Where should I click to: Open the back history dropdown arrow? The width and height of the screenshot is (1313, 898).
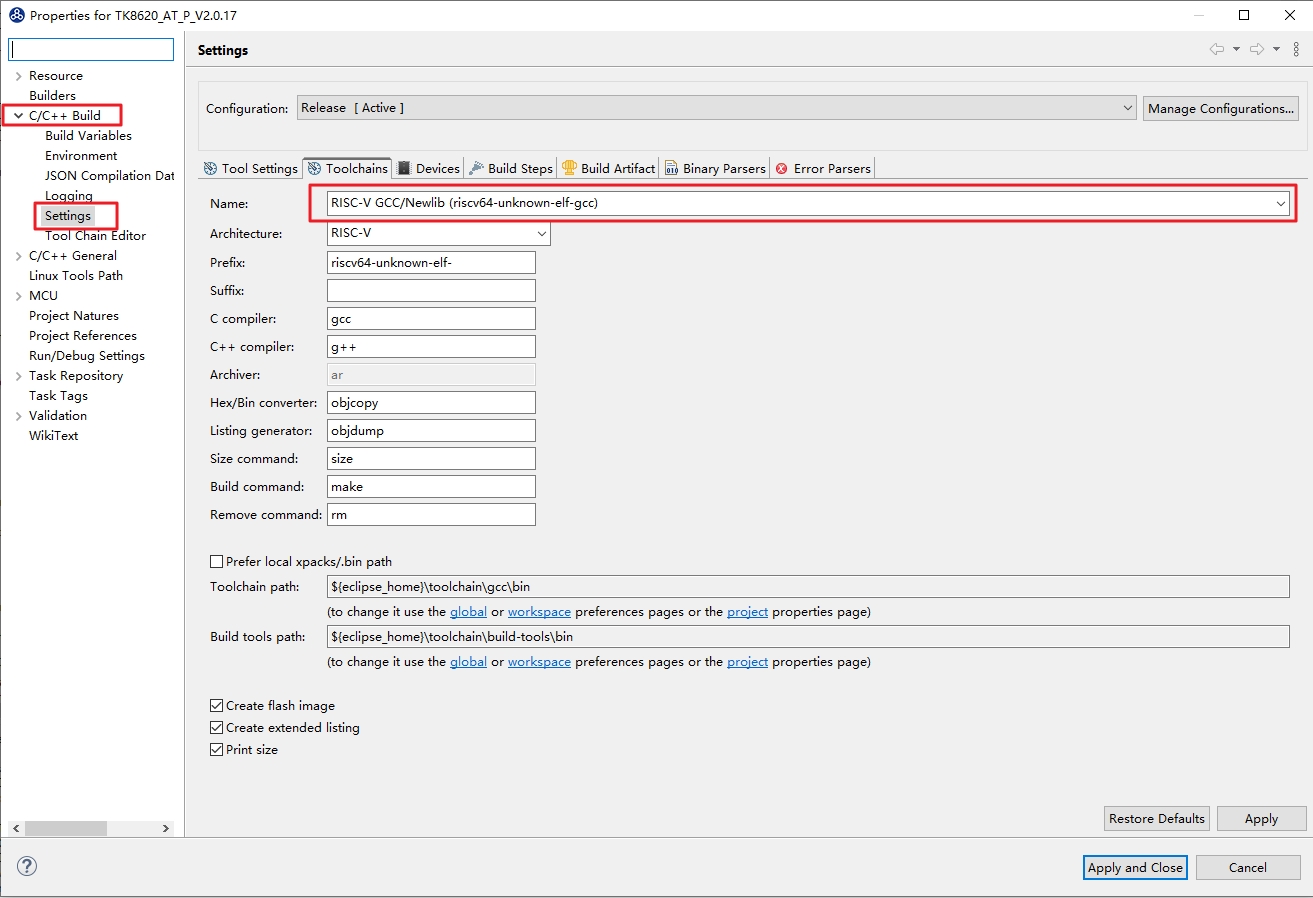point(1236,49)
